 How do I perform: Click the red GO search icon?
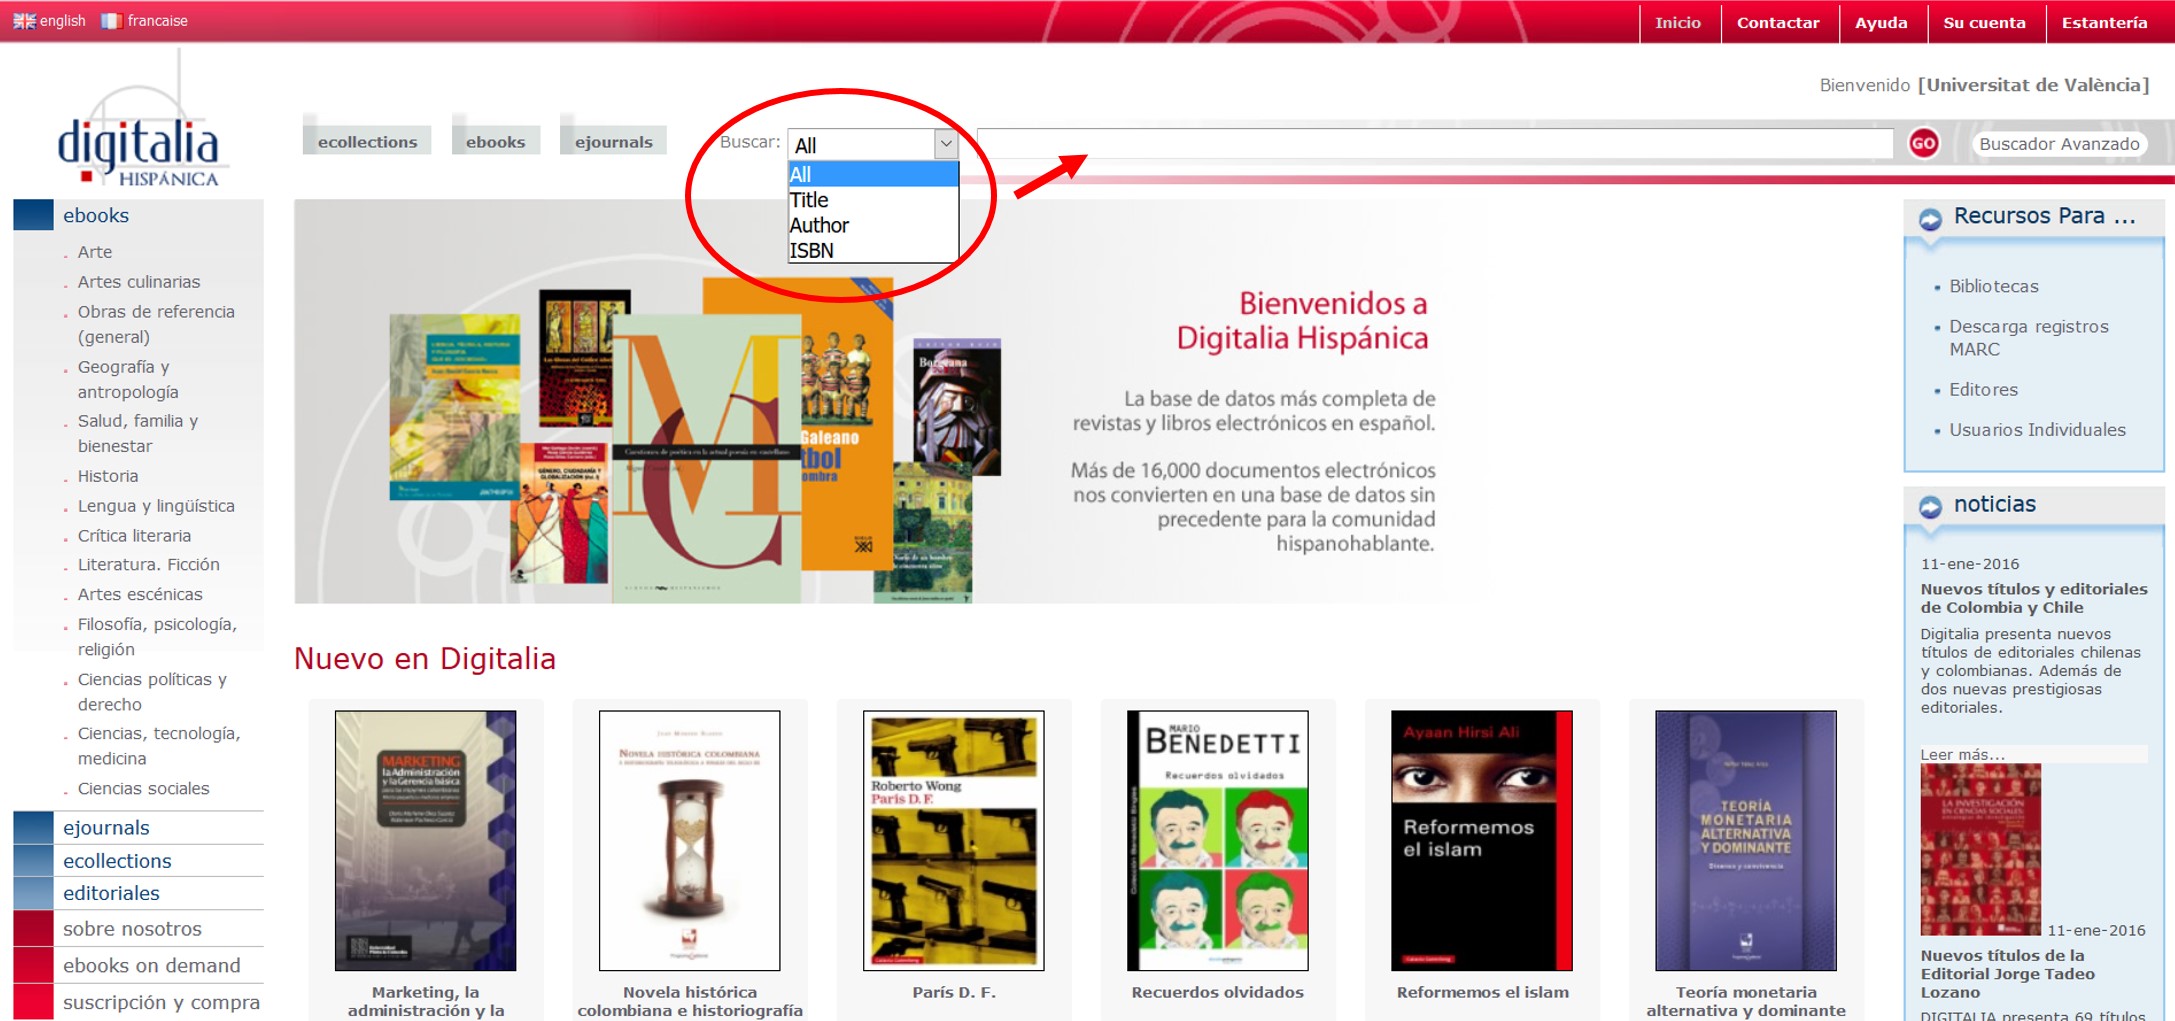pyautogui.click(x=1923, y=144)
